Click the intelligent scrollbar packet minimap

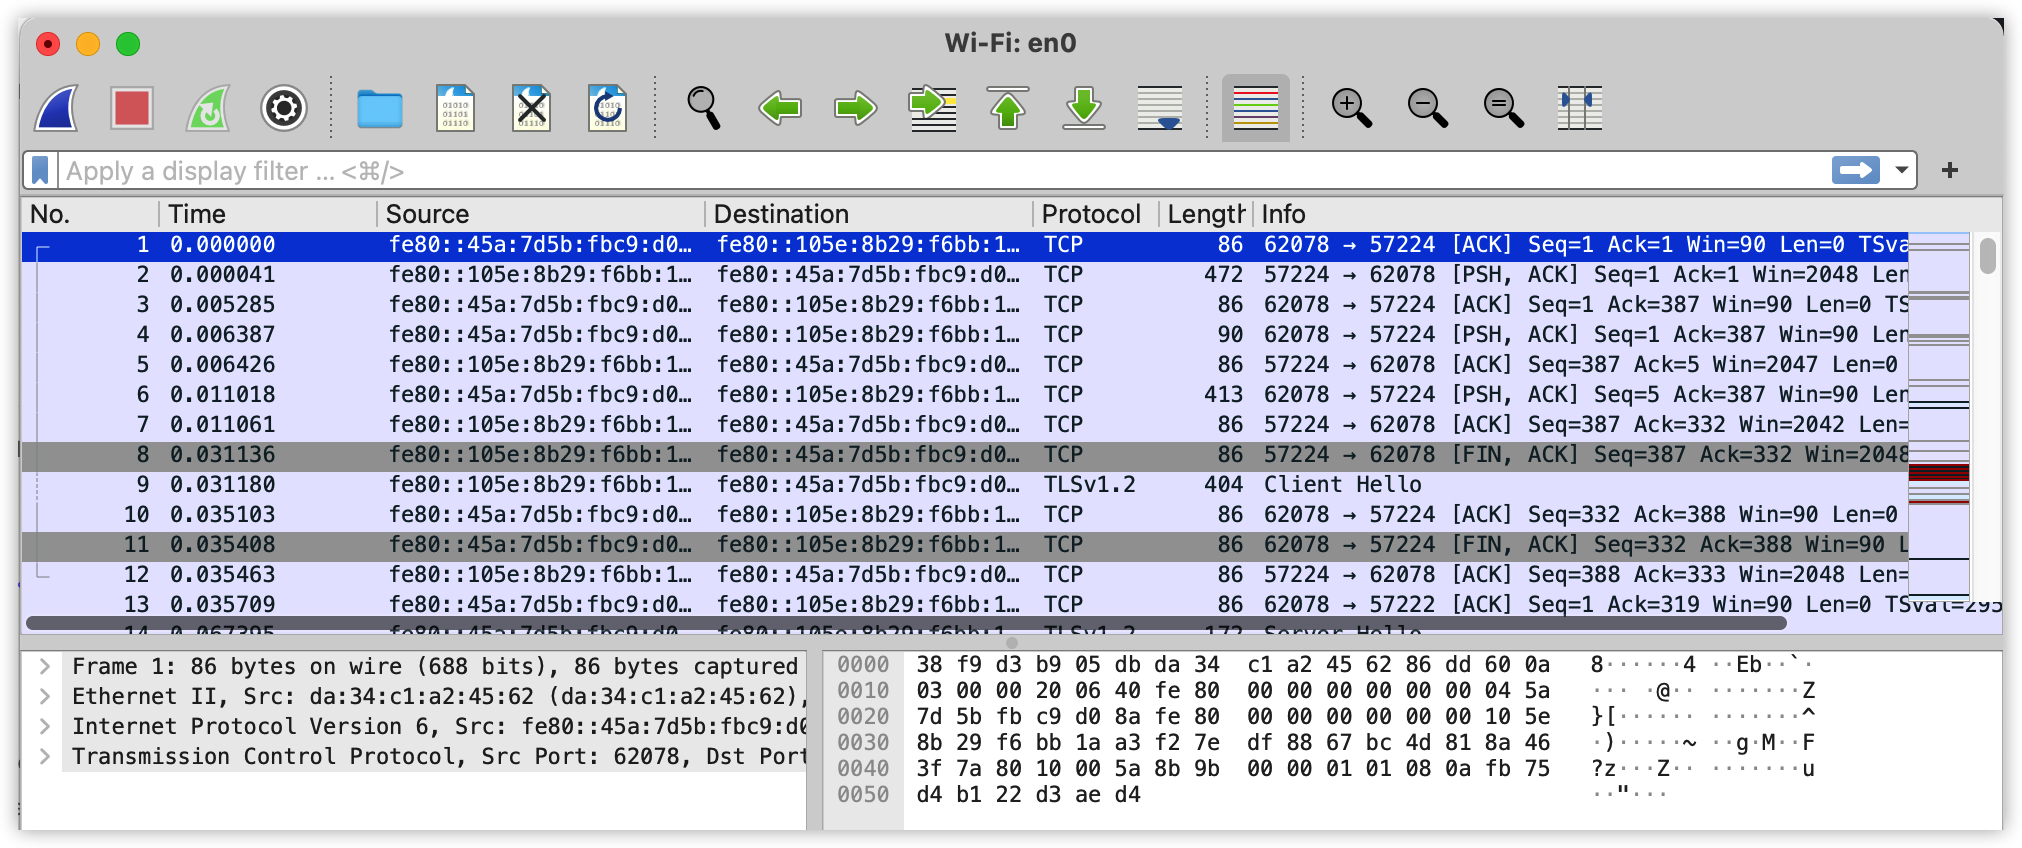click(x=1938, y=414)
